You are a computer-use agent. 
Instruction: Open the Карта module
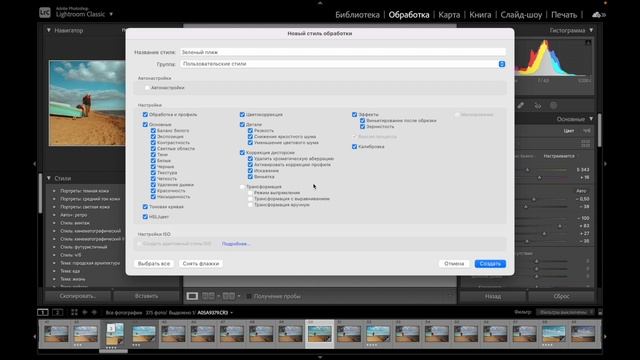[449, 15]
